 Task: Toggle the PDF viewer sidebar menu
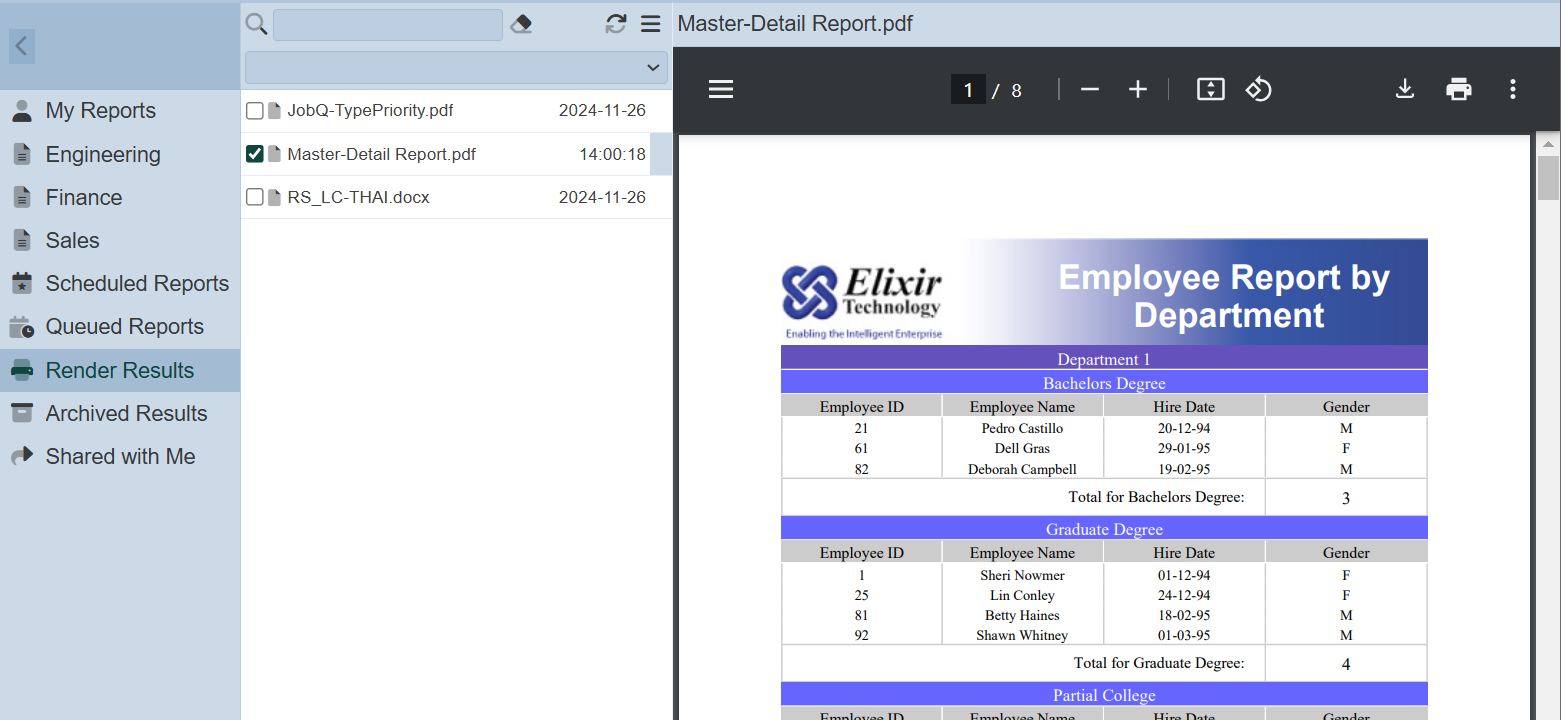point(721,90)
